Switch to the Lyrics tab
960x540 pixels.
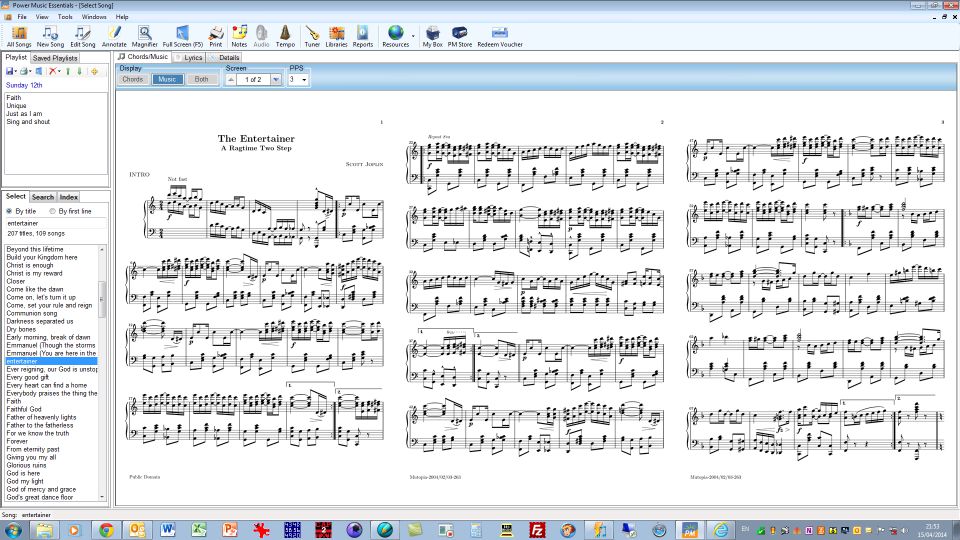tap(190, 57)
